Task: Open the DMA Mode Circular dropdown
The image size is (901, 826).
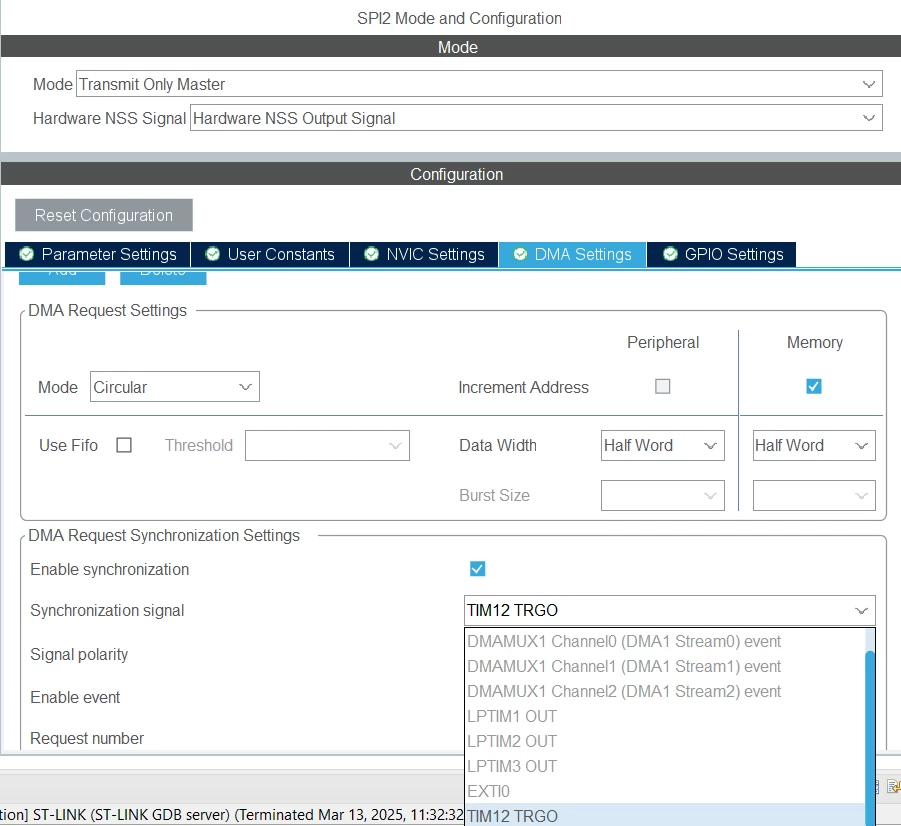Action: pos(175,387)
